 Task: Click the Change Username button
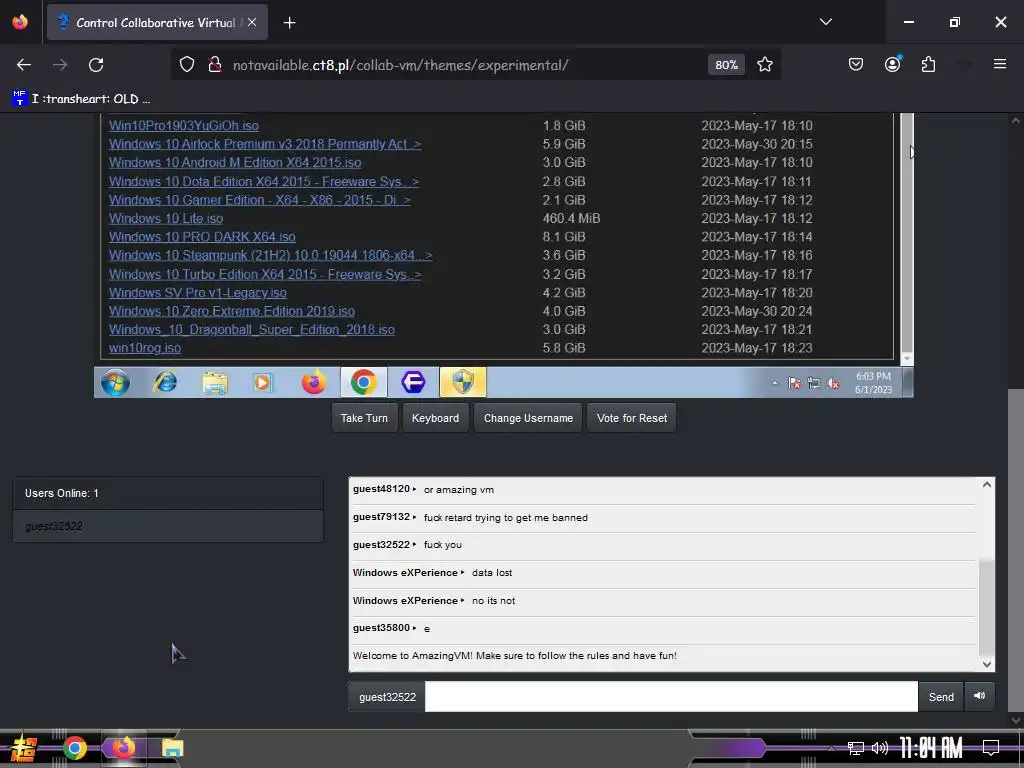click(x=528, y=418)
